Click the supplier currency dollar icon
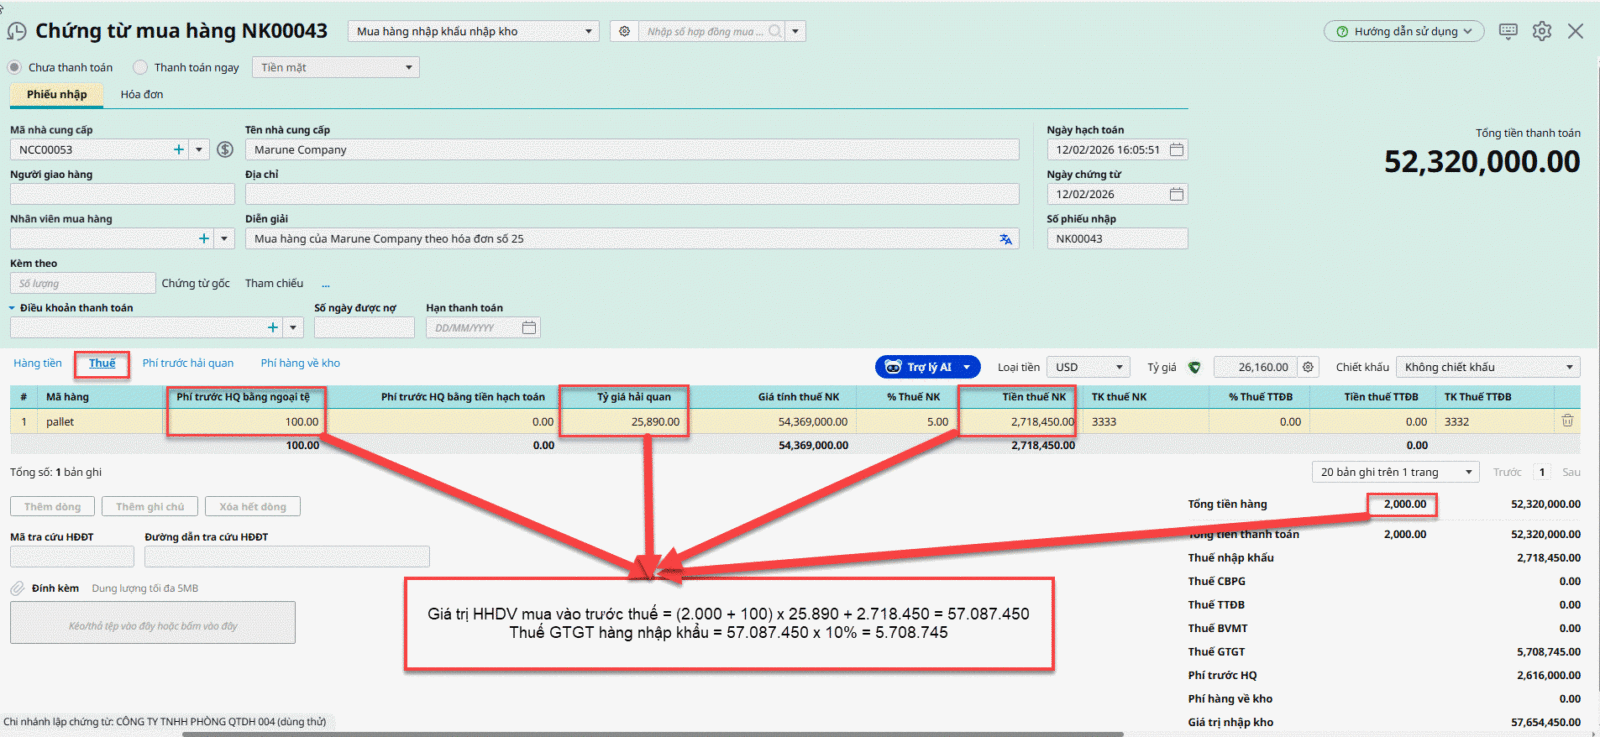The height and width of the screenshot is (737, 1600). (x=225, y=150)
